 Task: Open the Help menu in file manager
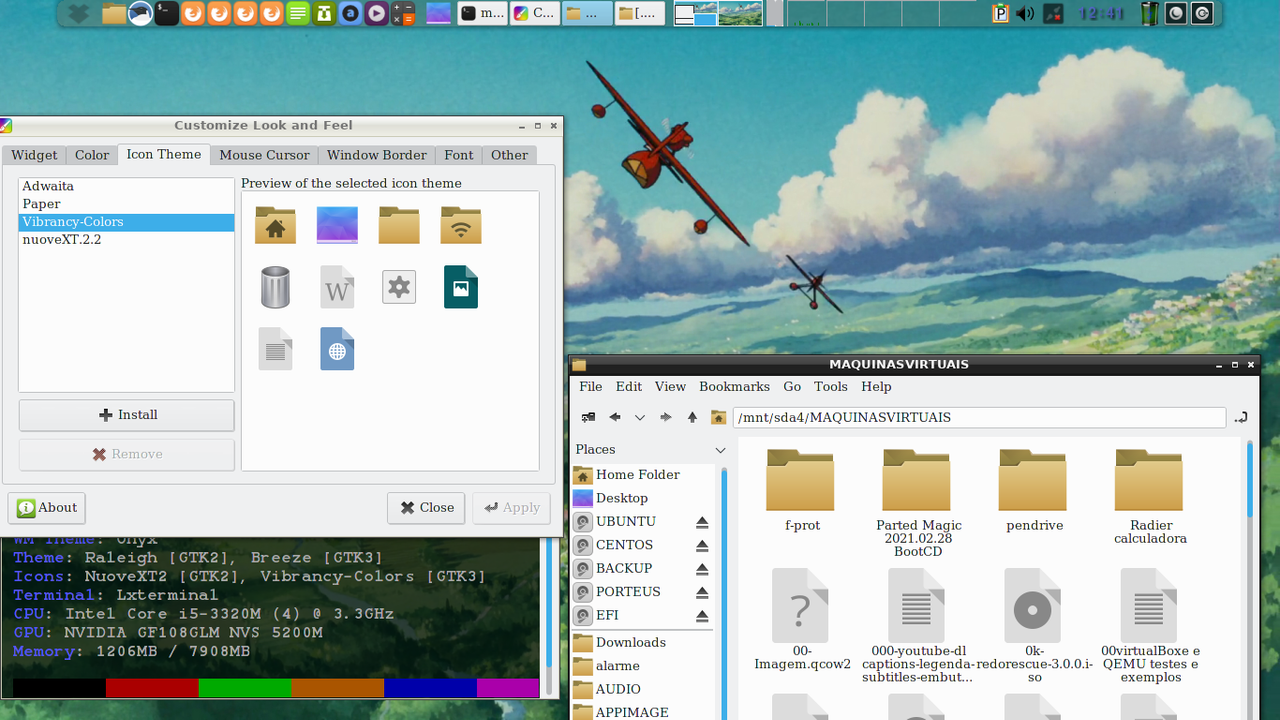pos(876,387)
